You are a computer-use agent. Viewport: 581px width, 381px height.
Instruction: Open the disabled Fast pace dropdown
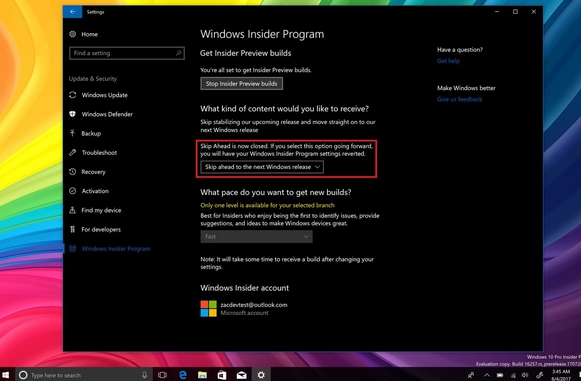click(256, 236)
